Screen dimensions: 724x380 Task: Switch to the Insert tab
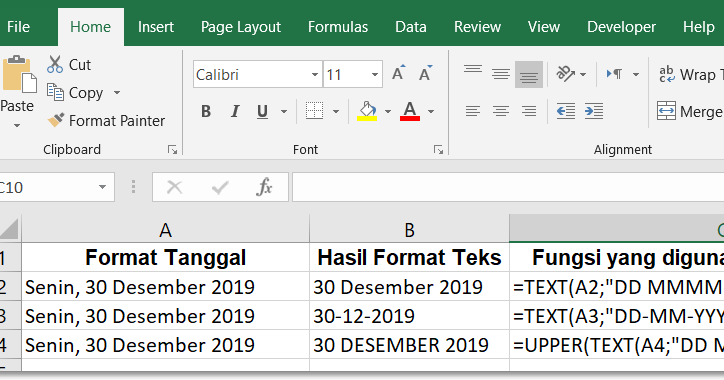pyautogui.click(x=156, y=27)
